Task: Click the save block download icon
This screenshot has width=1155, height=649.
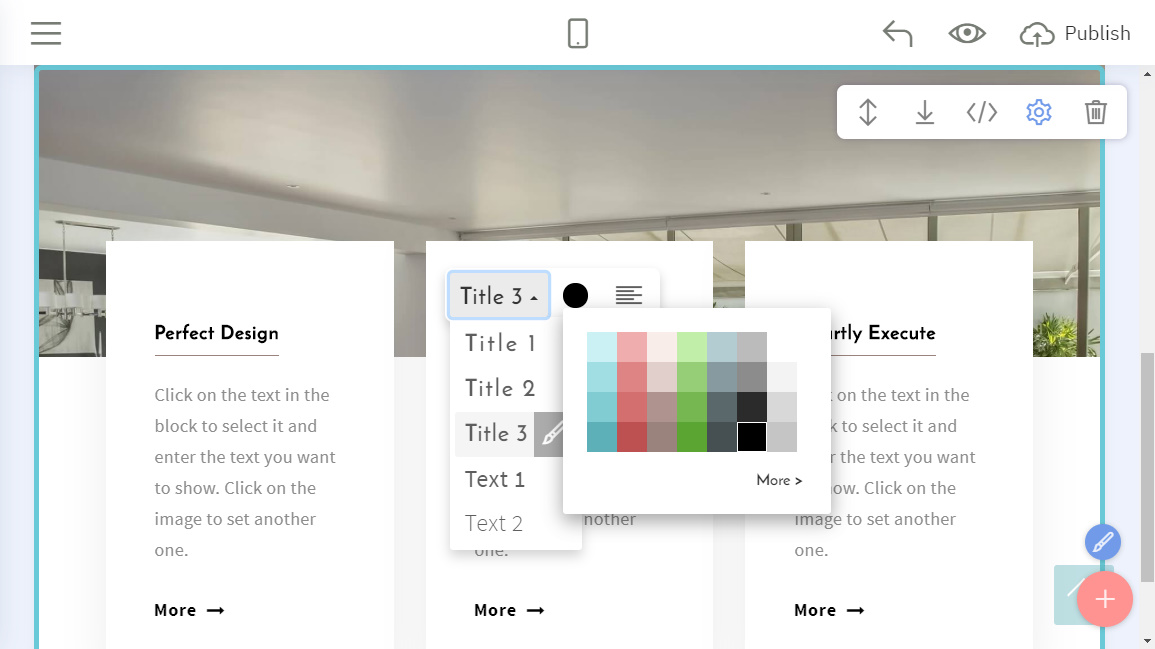Action: point(925,112)
